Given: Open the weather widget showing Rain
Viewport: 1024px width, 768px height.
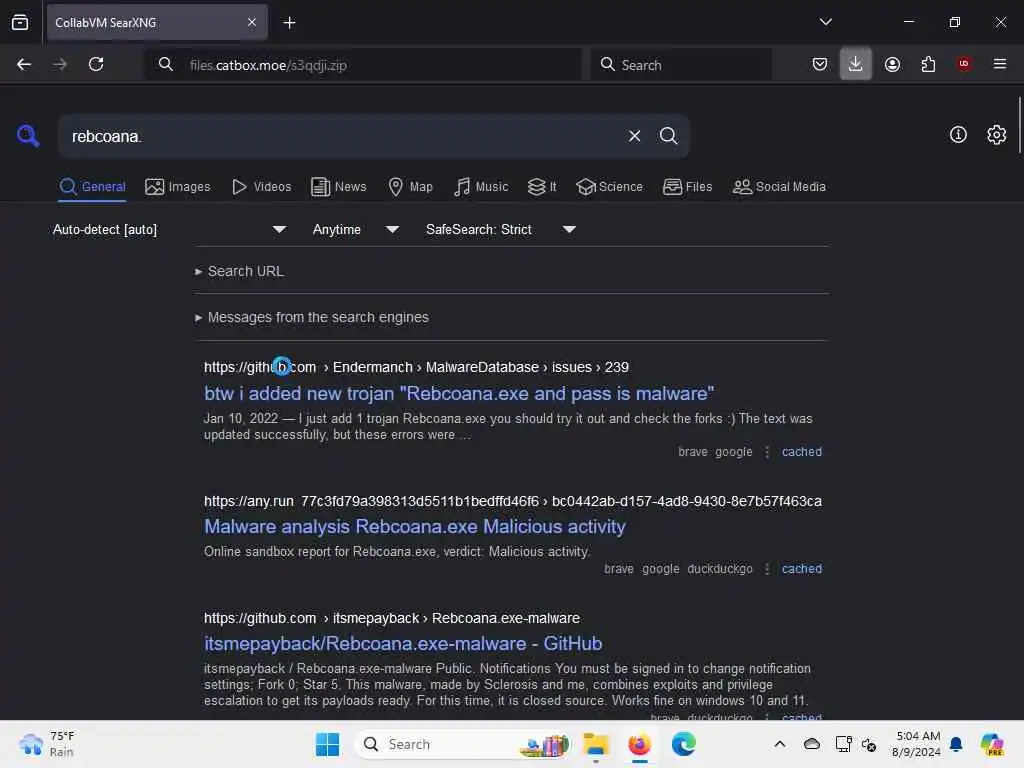Looking at the screenshot, I should (47, 744).
